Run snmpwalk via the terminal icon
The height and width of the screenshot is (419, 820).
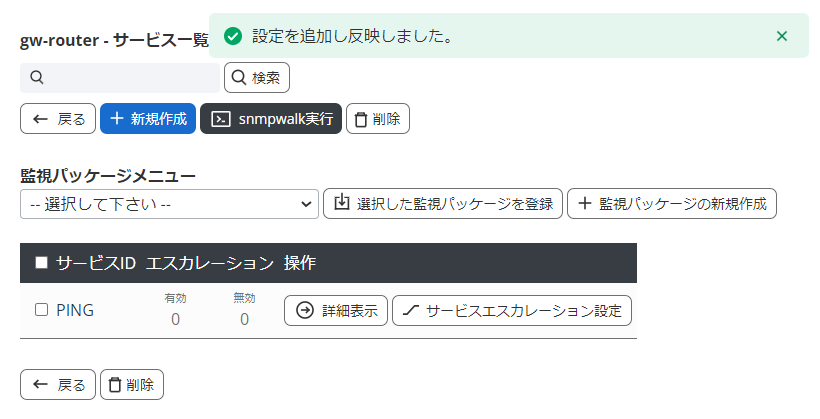tap(222, 118)
